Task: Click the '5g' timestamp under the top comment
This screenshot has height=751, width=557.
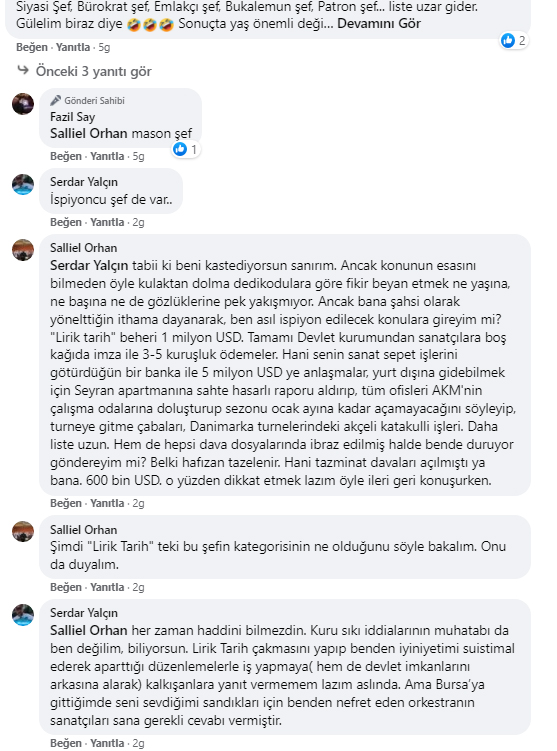Action: pos(104,47)
